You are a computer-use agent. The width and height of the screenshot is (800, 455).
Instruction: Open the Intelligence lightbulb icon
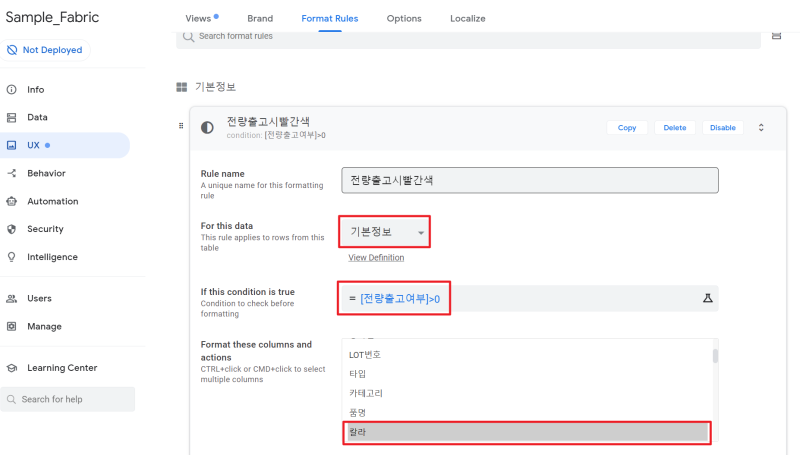(x=11, y=257)
